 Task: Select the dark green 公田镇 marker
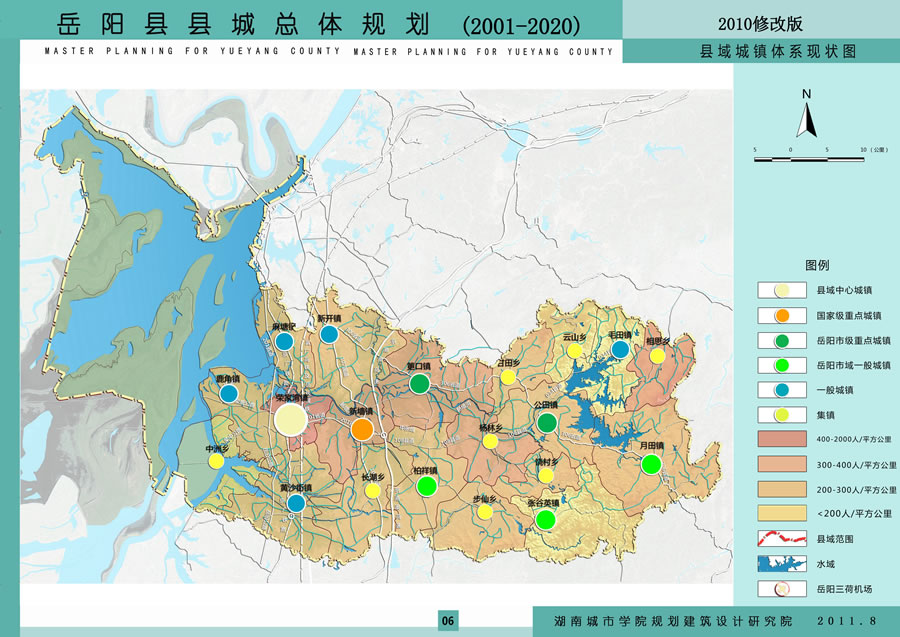click(x=546, y=423)
